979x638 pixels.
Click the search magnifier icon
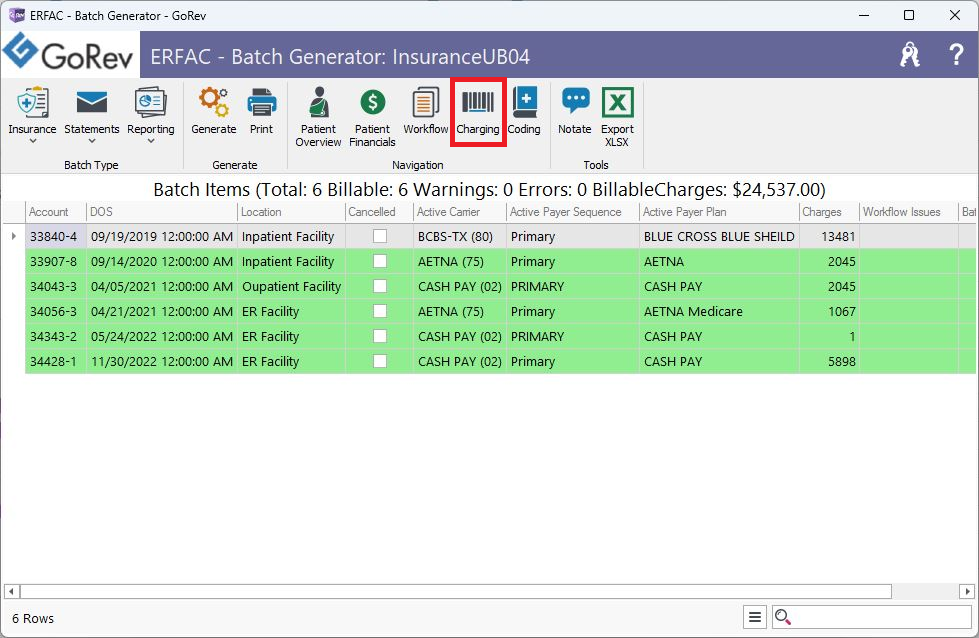tap(782, 617)
